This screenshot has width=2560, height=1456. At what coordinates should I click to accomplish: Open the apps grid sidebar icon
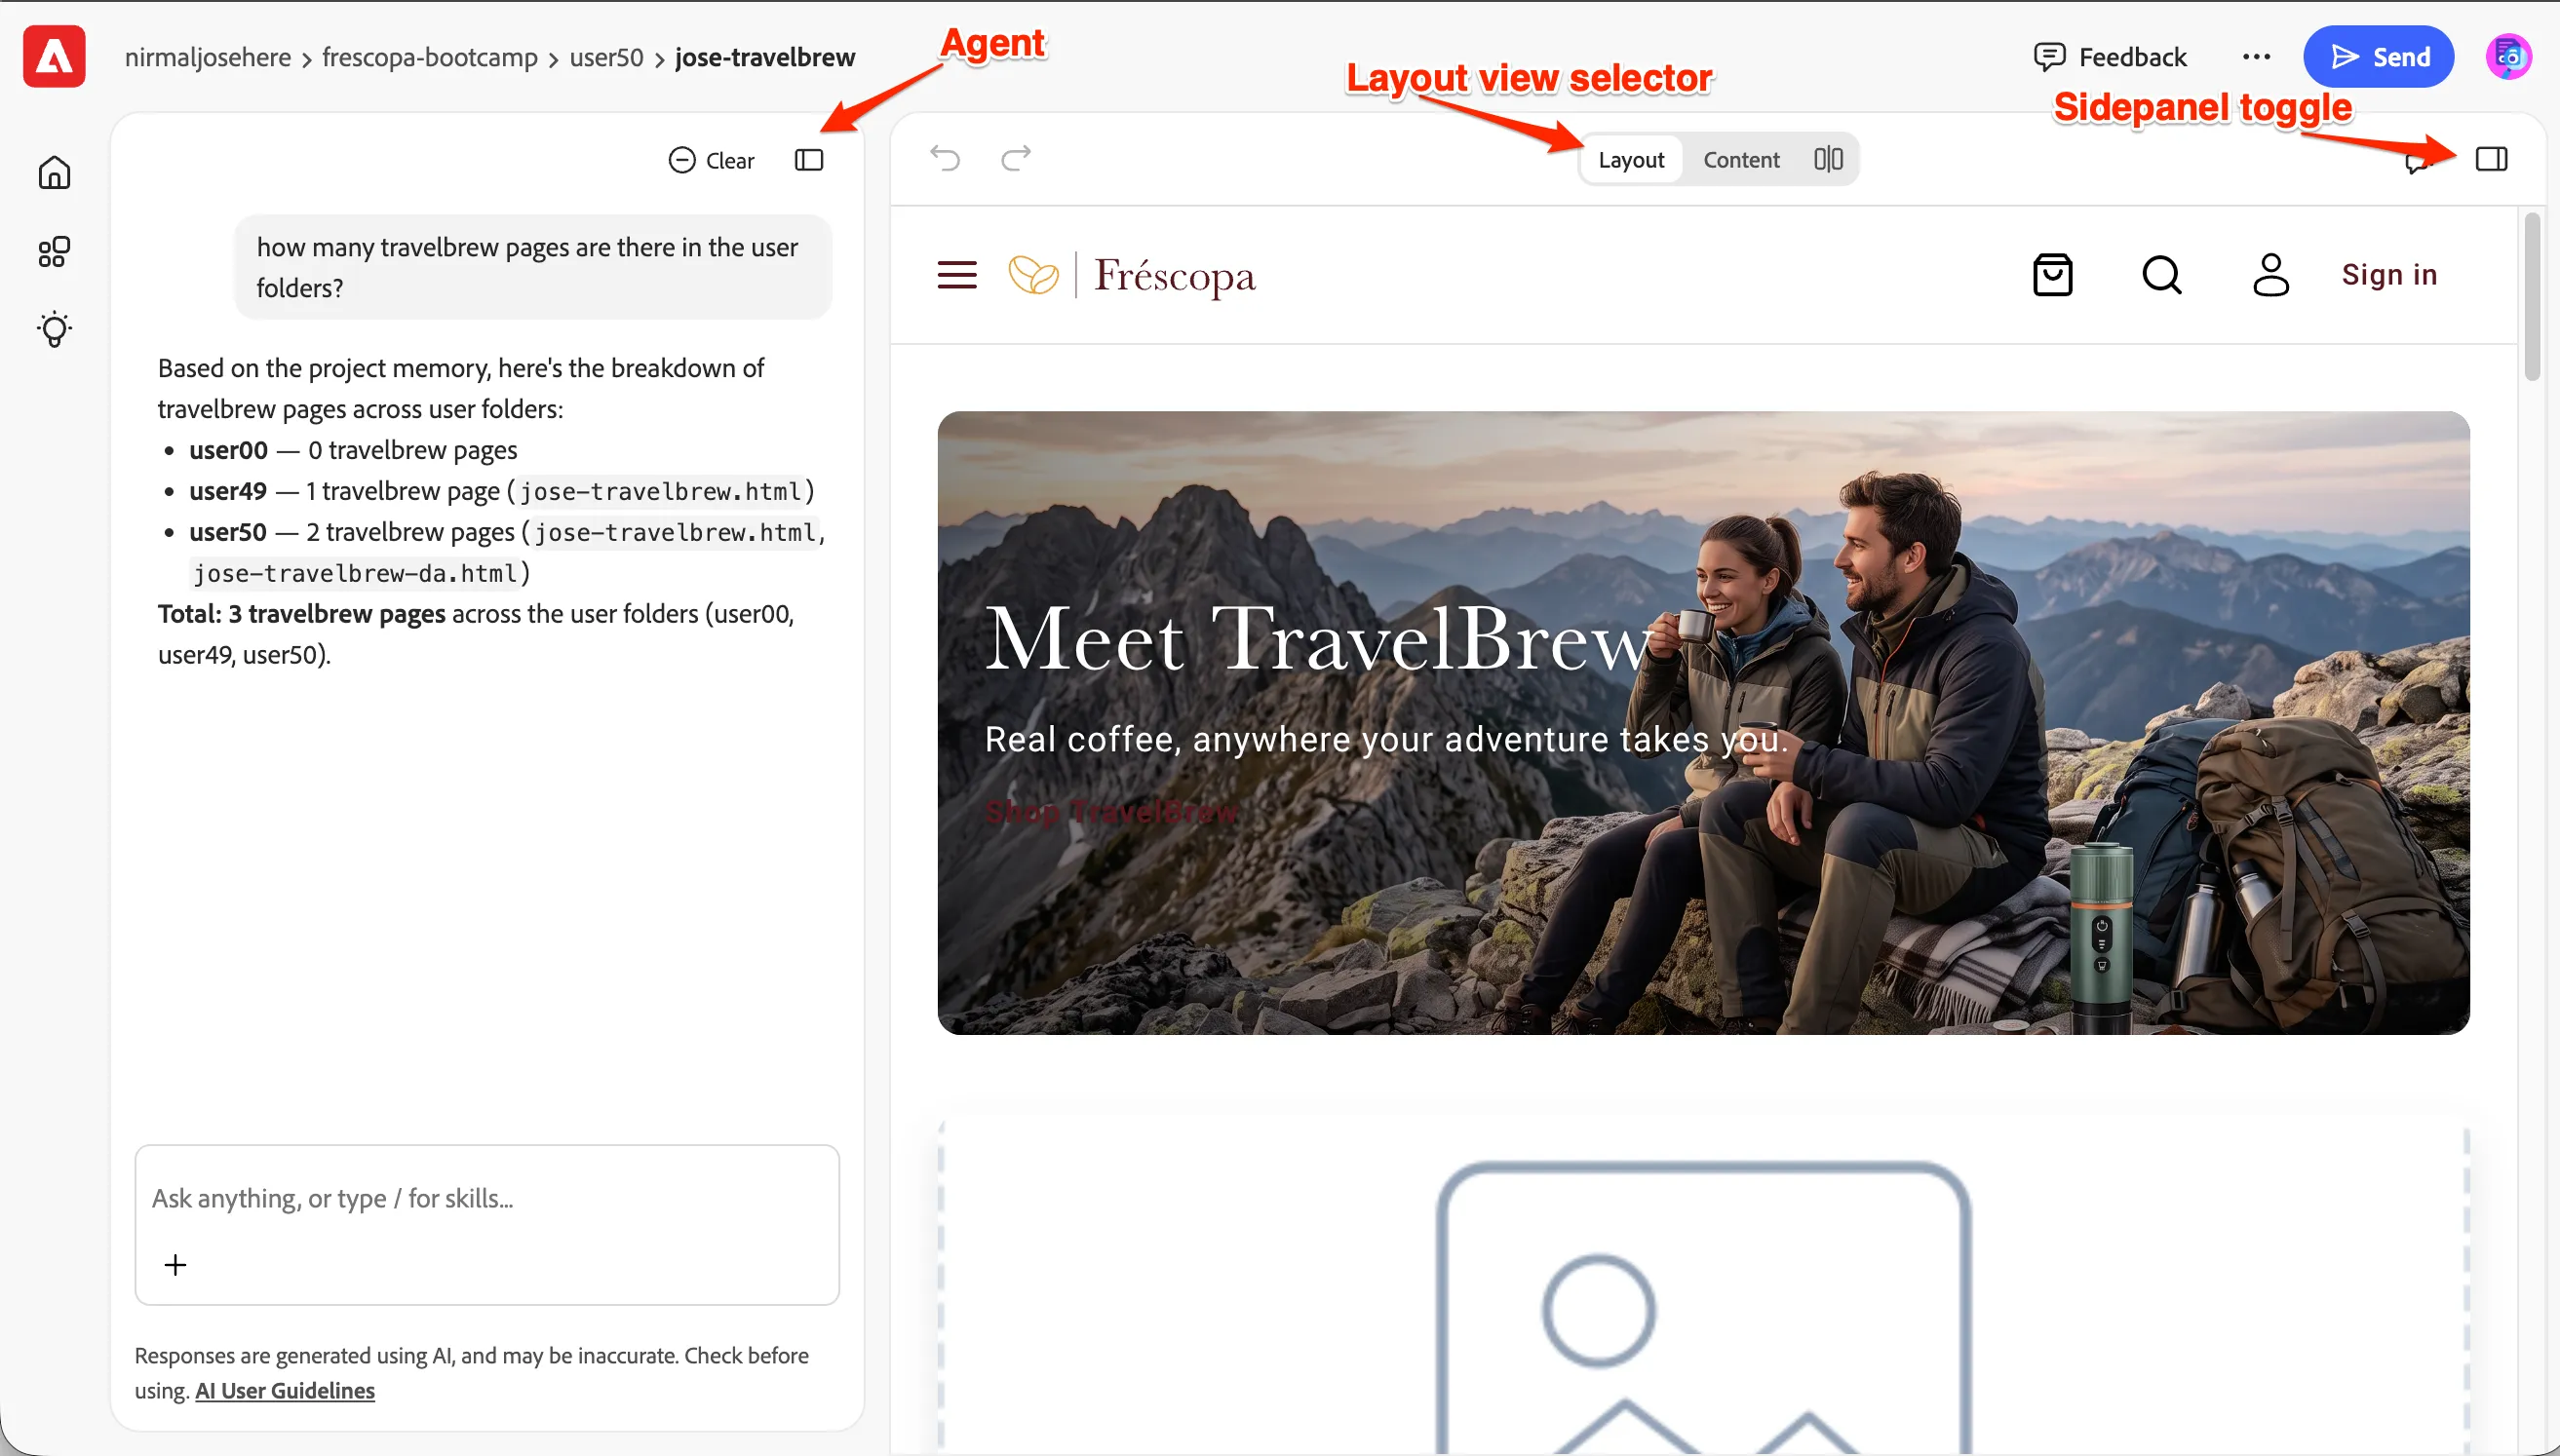[54, 251]
